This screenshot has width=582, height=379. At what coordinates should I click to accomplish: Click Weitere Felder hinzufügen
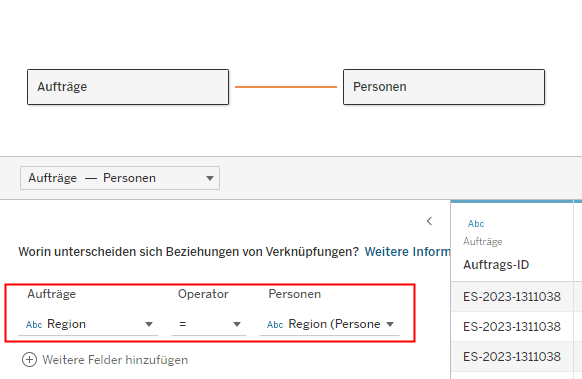[115, 360]
